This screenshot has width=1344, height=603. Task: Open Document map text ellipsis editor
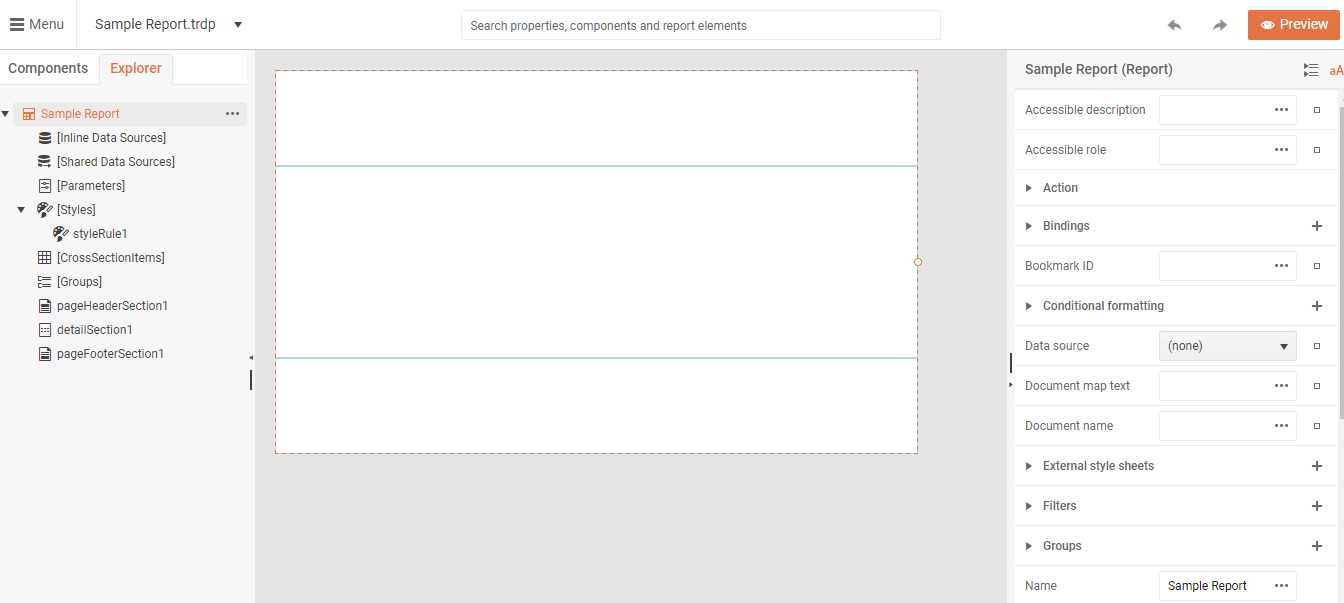coord(1281,386)
